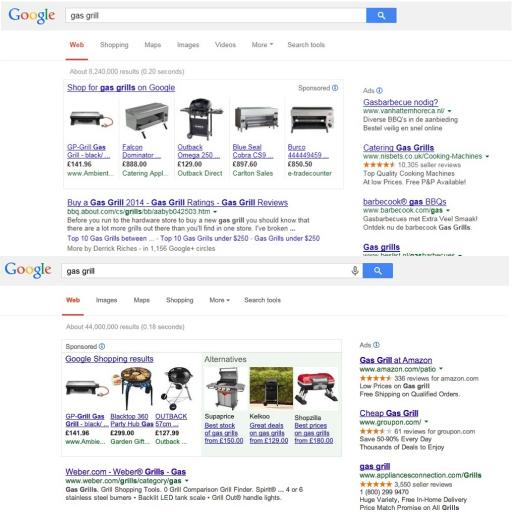Click the microphone voice search icon
The image size is (512, 512).
355,271
